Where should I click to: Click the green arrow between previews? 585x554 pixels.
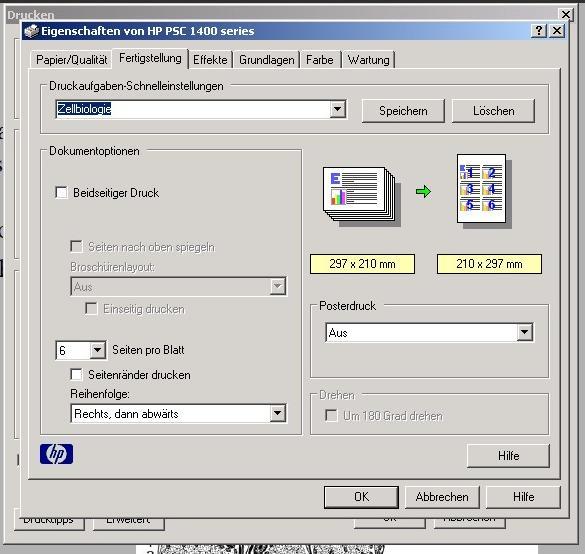tap(423, 192)
